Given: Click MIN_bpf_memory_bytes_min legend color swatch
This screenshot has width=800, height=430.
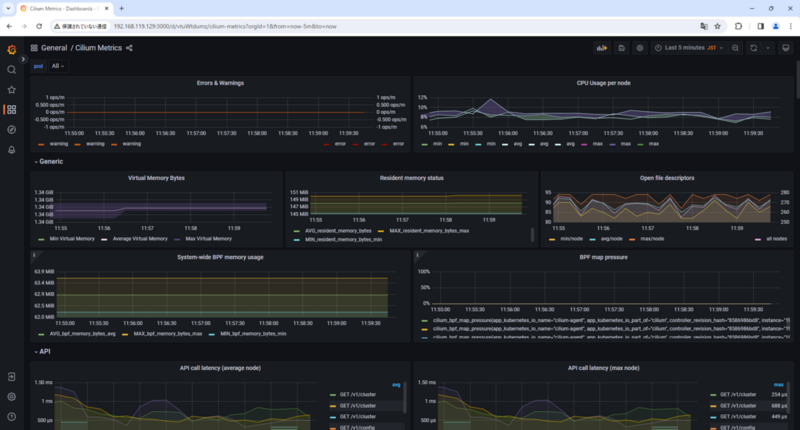Looking at the screenshot, I should point(212,334).
